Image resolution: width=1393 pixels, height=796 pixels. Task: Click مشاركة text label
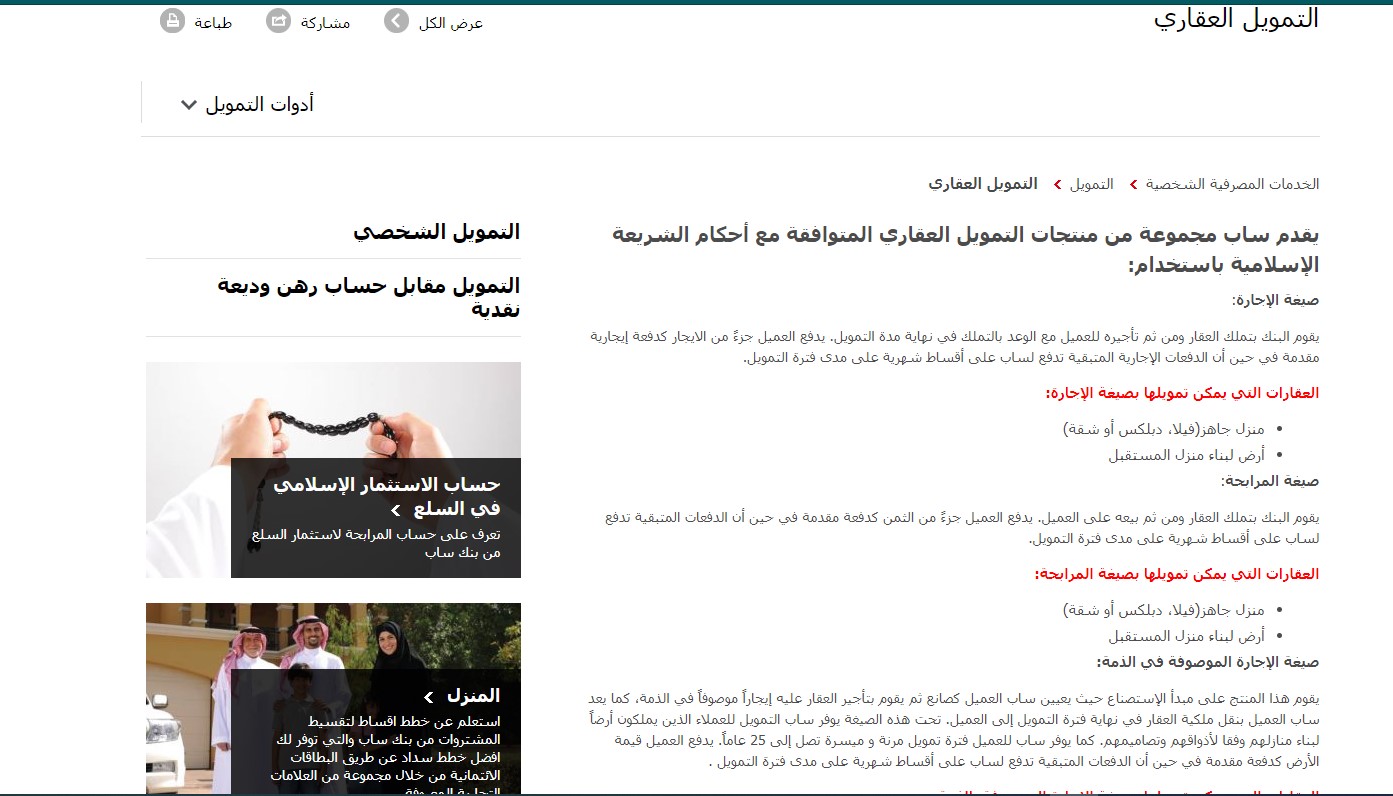(325, 22)
